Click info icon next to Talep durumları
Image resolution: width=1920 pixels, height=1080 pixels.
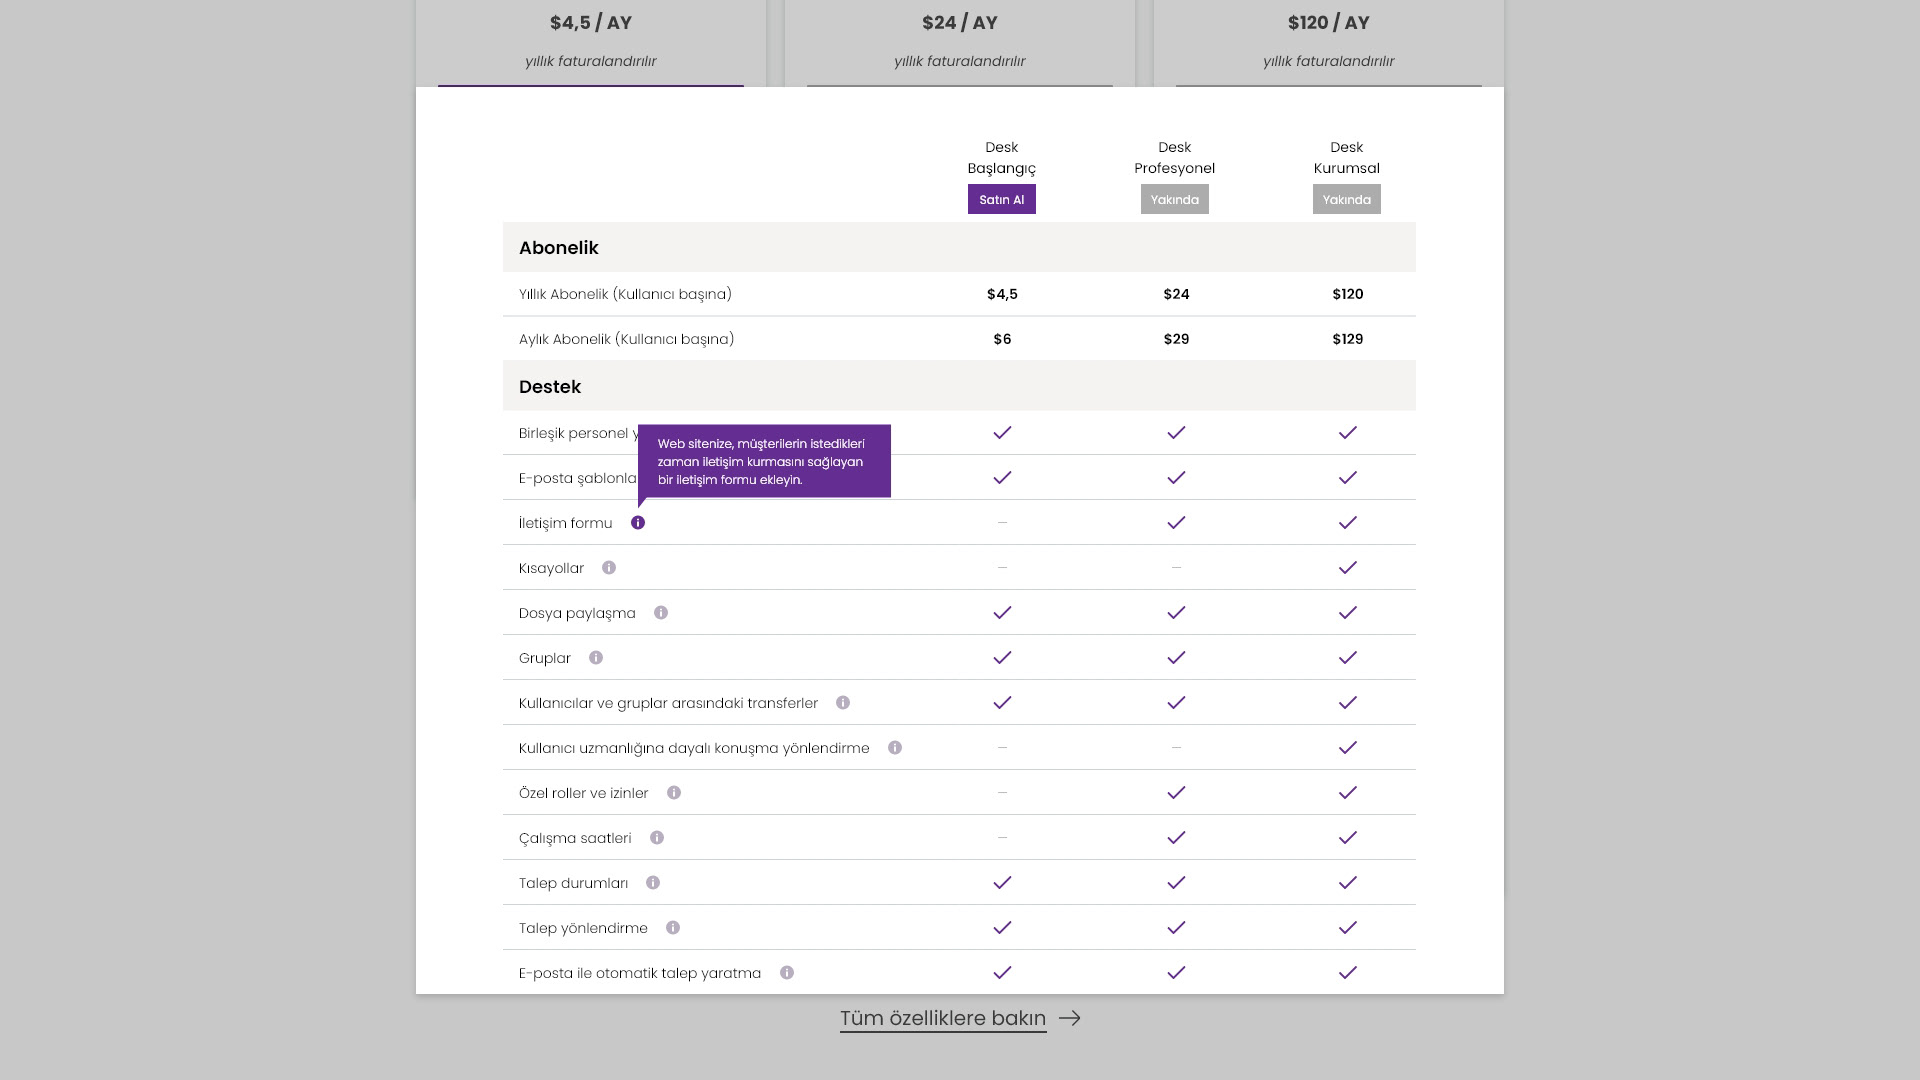[x=653, y=883]
